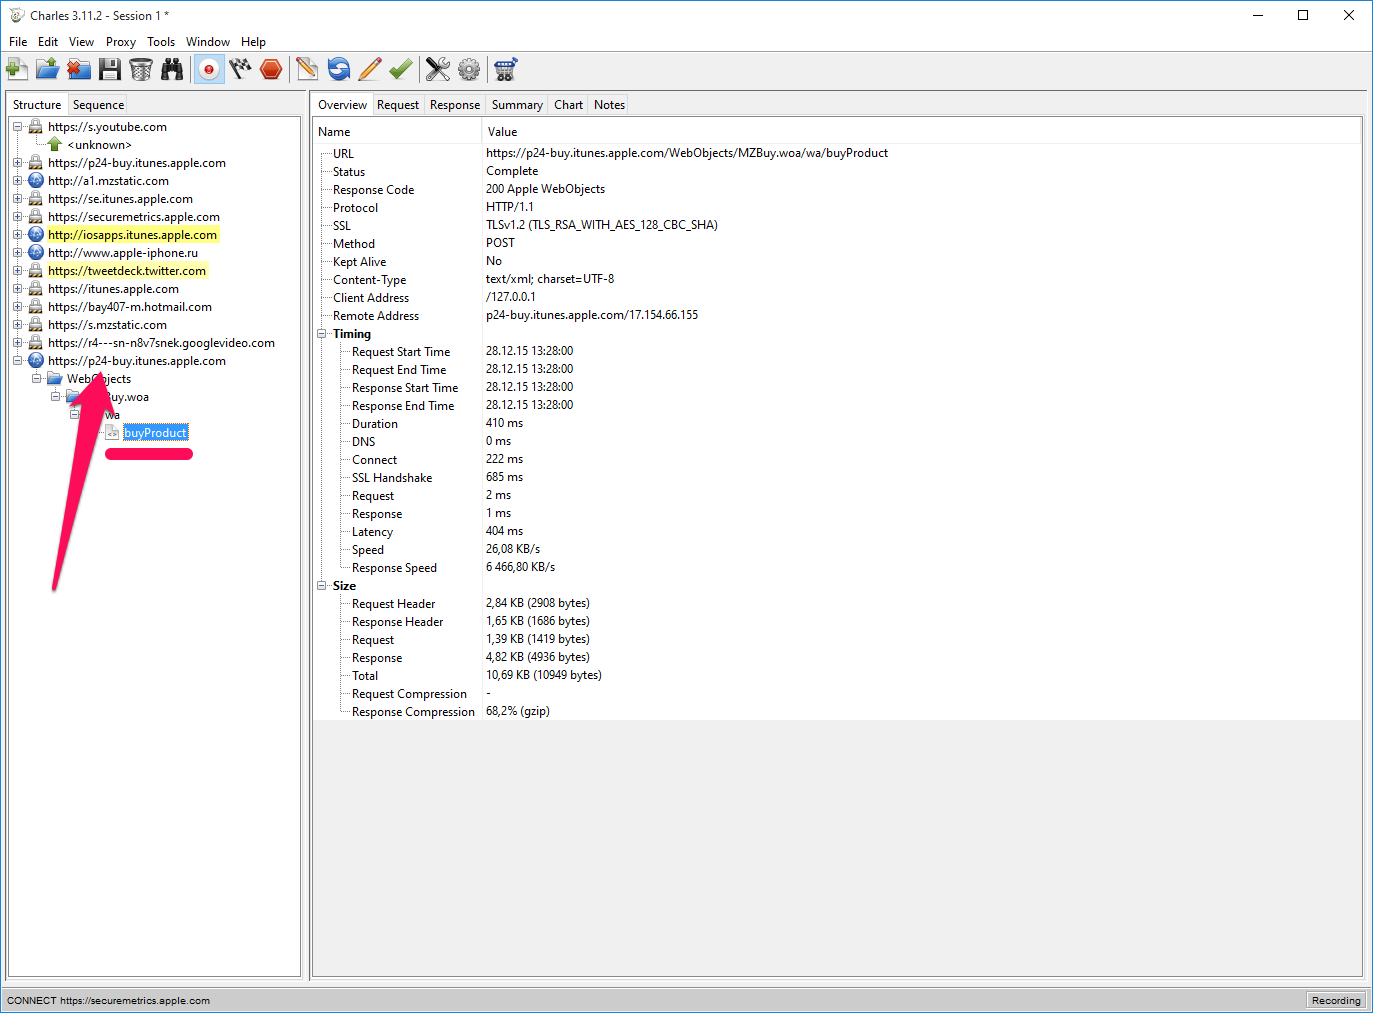Repeat the selected request with blue arrows icon

(x=339, y=69)
